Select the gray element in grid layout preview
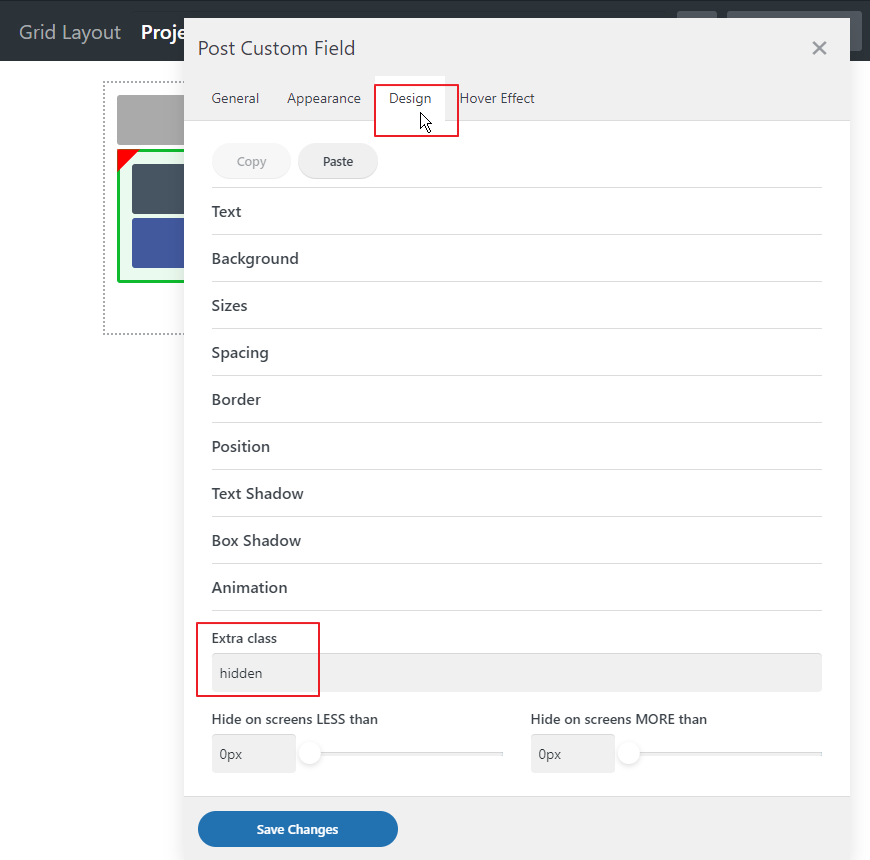 [150, 120]
